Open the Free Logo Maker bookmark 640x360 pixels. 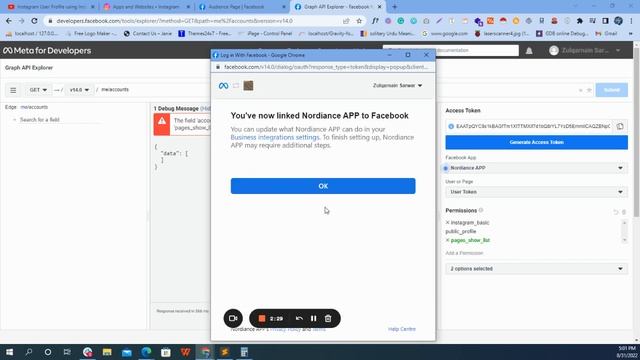pyautogui.click(x=91, y=33)
